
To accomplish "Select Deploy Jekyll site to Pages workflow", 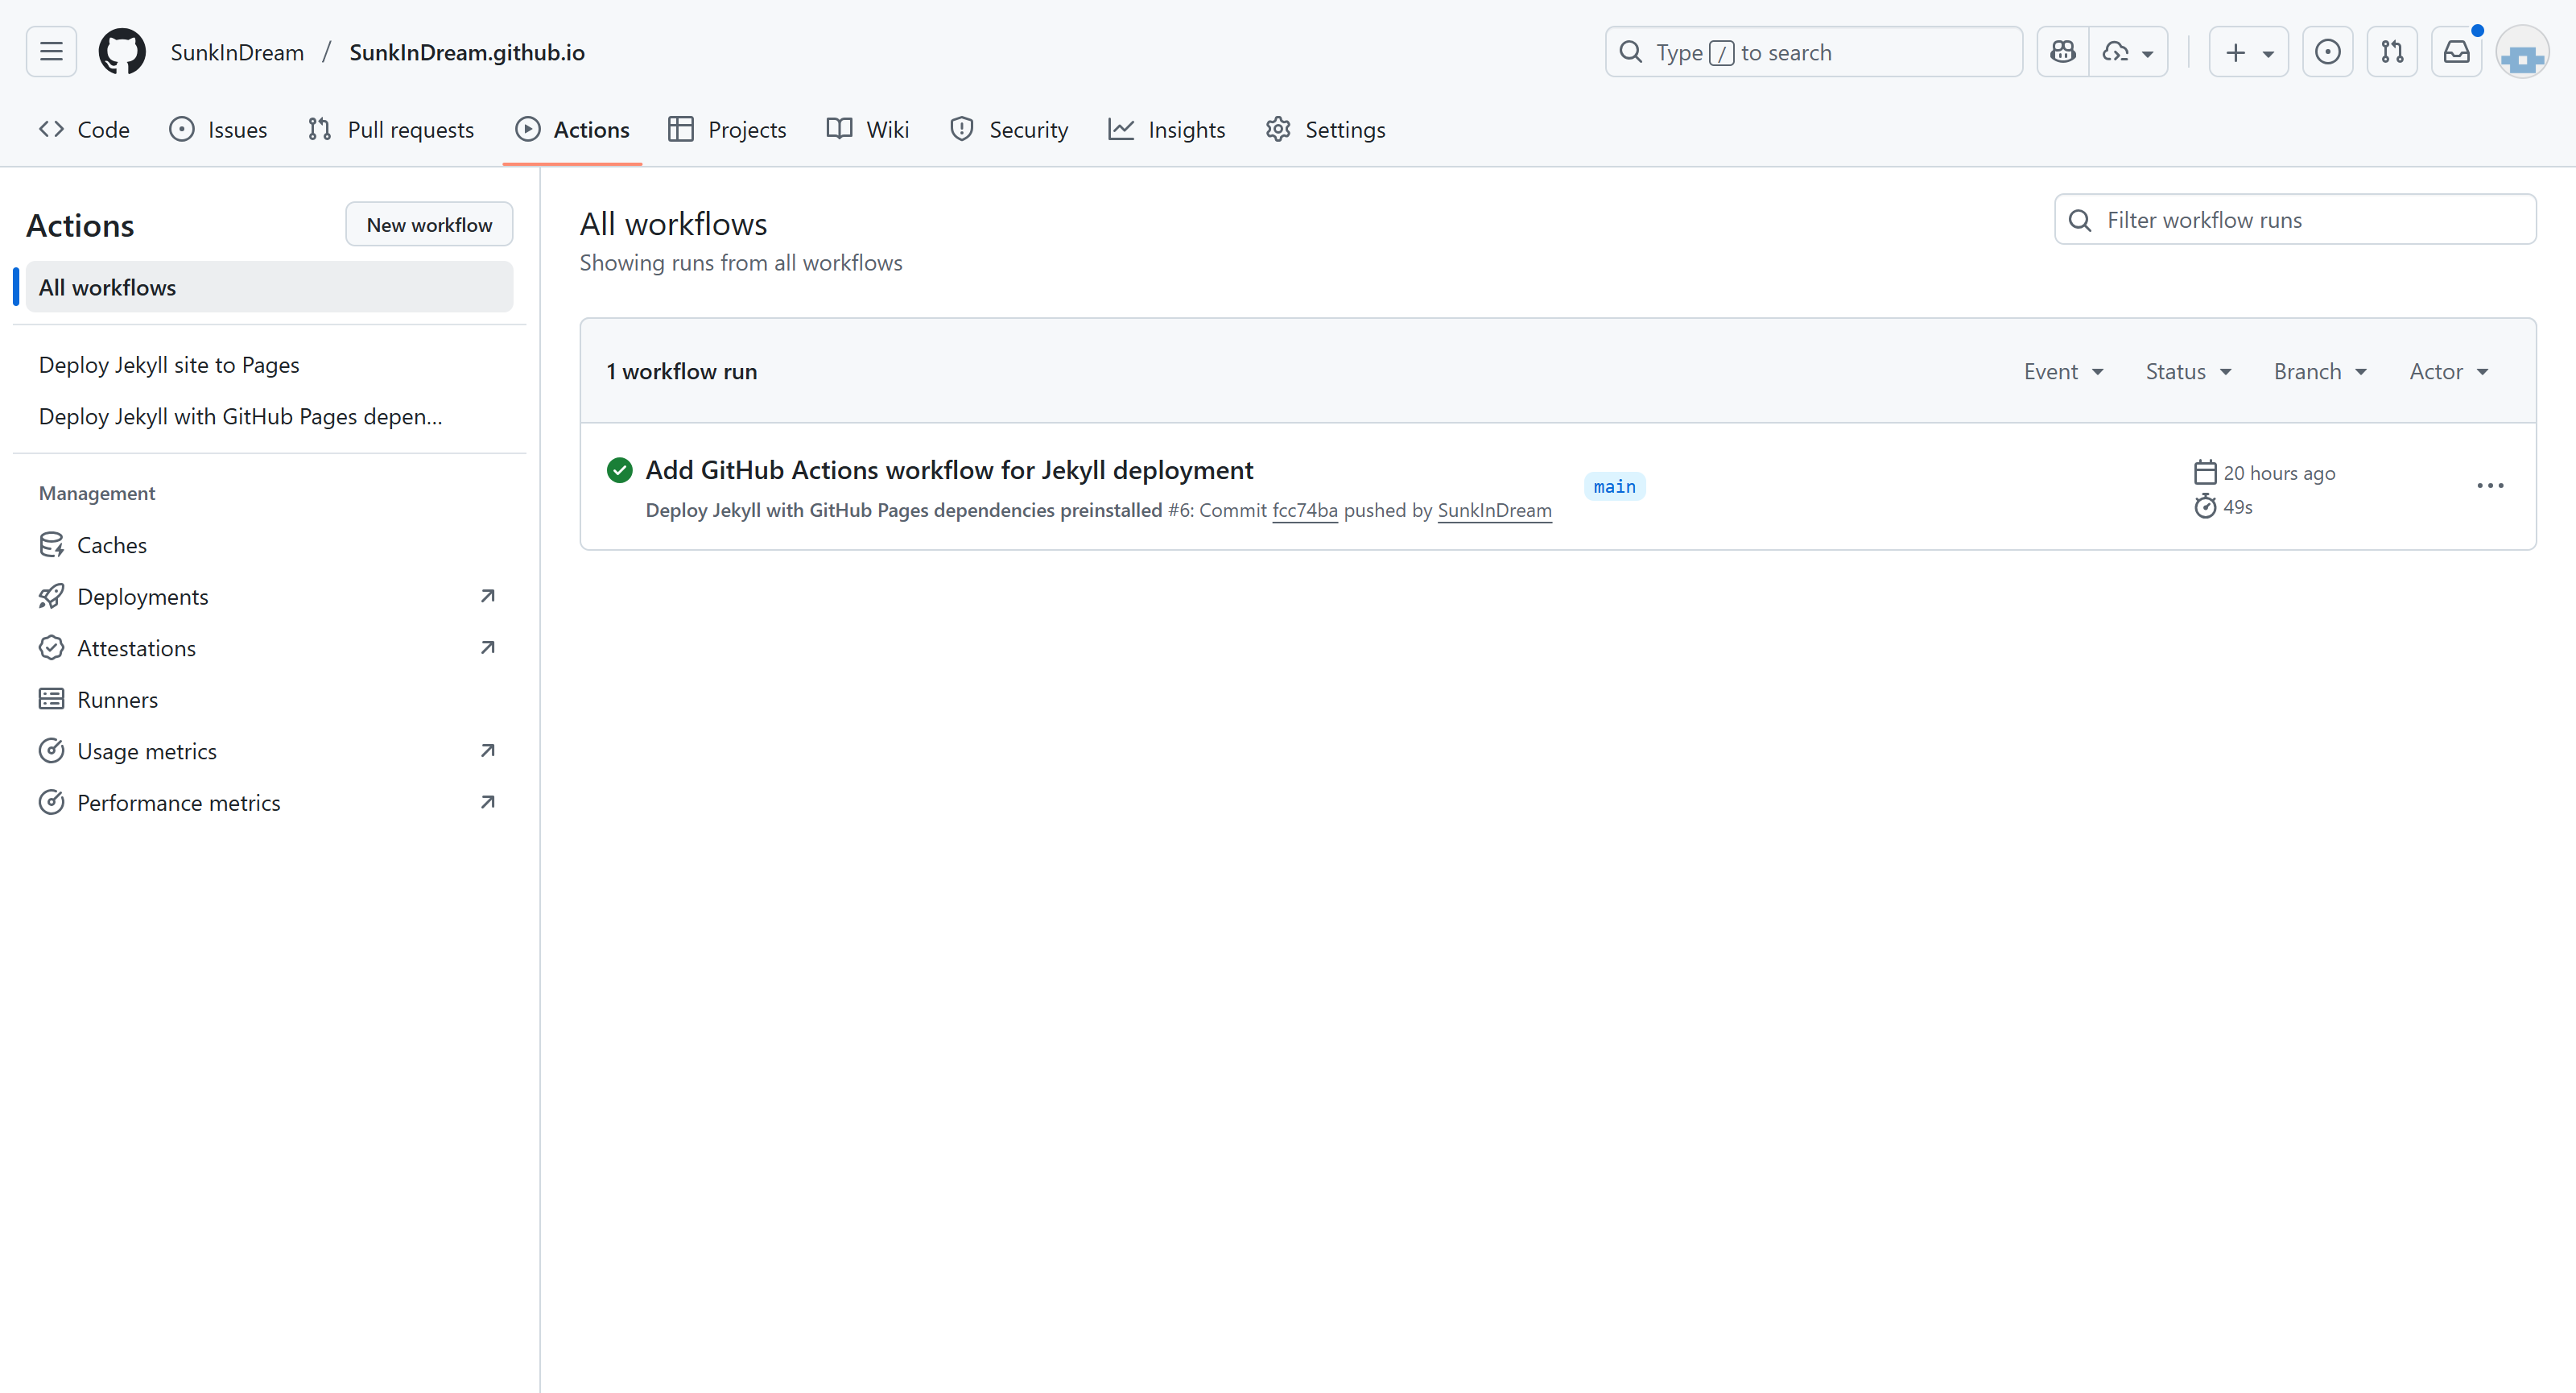I will (169, 365).
